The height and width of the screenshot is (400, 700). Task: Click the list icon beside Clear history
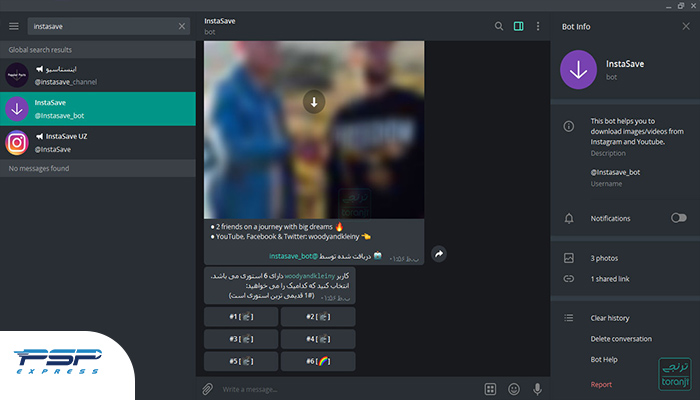(569, 318)
